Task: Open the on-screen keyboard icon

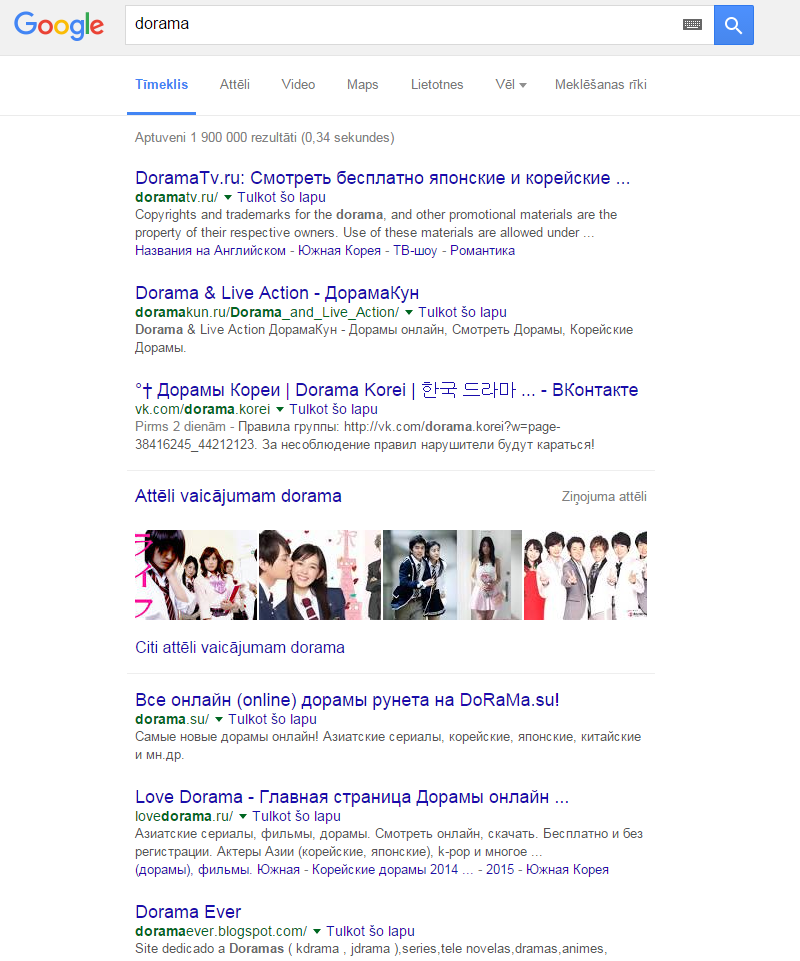Action: pyautogui.click(x=692, y=25)
